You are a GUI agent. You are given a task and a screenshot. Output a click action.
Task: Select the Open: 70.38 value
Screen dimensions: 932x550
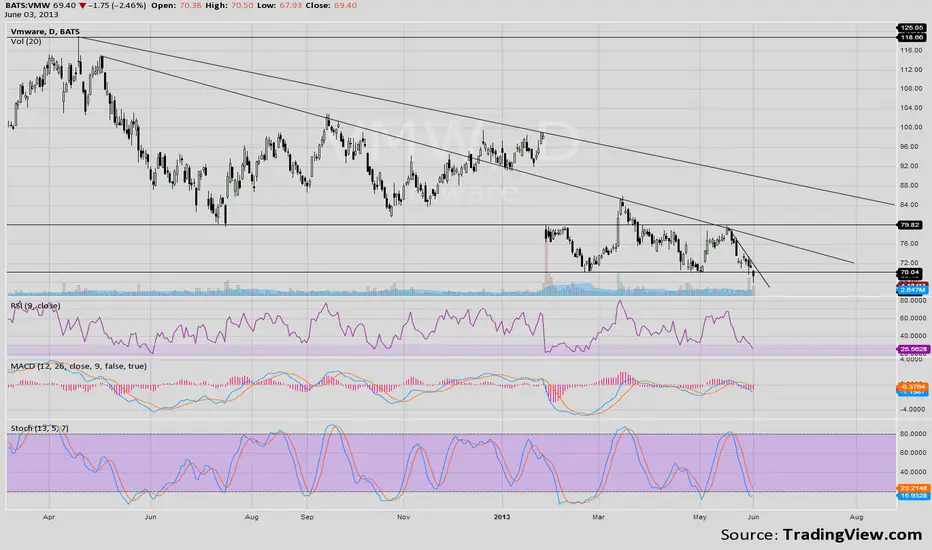tap(191, 5)
